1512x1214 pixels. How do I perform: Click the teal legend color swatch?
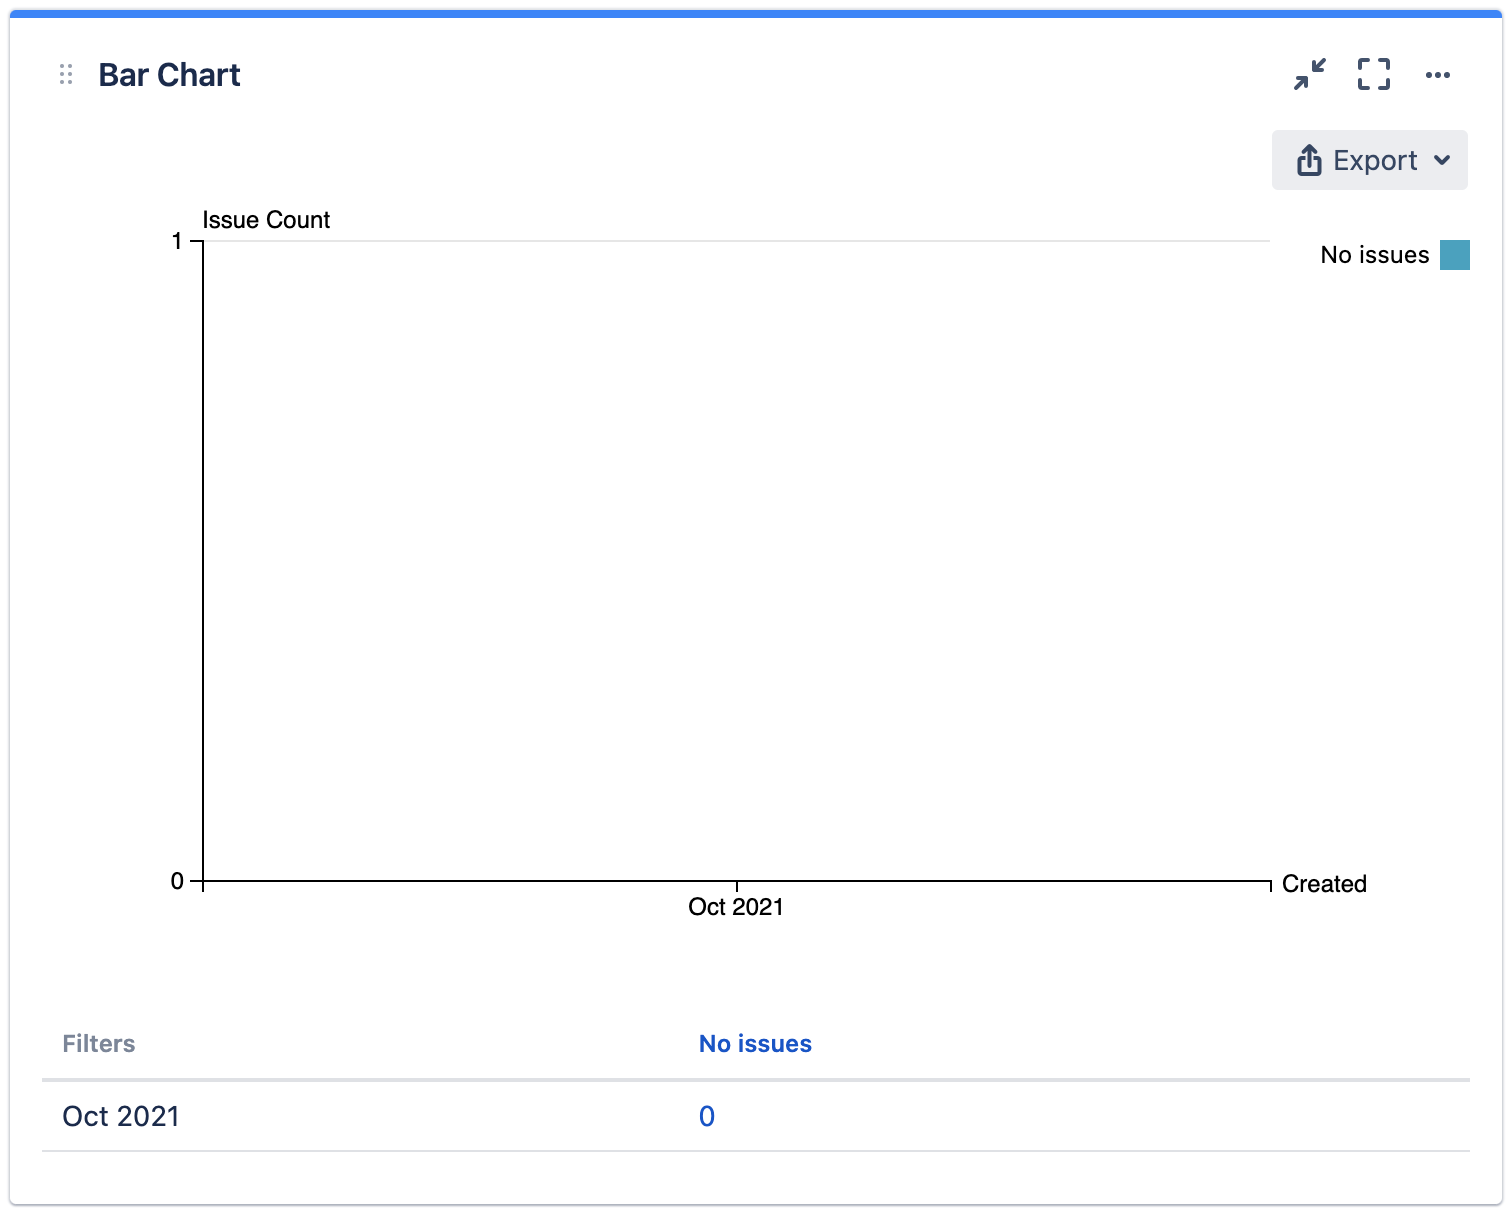[1455, 254]
